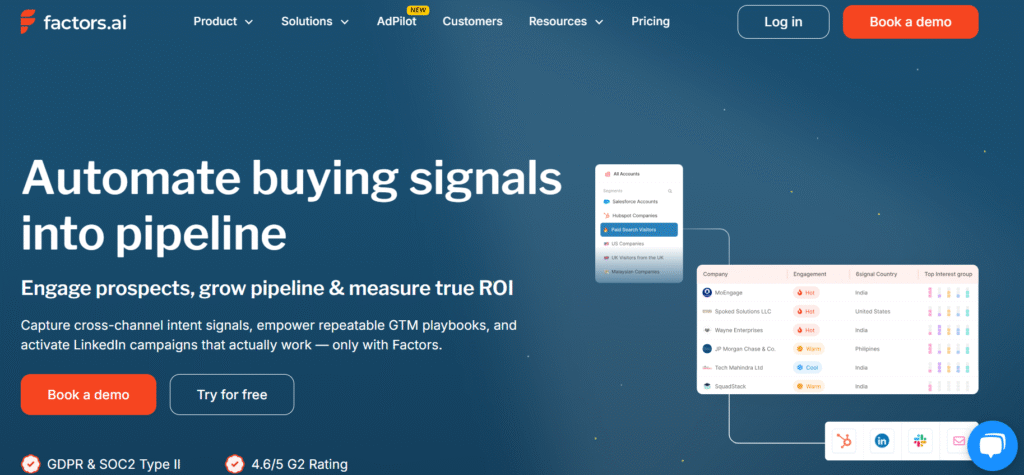The height and width of the screenshot is (475, 1024).
Task: Click the HubSpot integration icon tile
Action: point(844,441)
